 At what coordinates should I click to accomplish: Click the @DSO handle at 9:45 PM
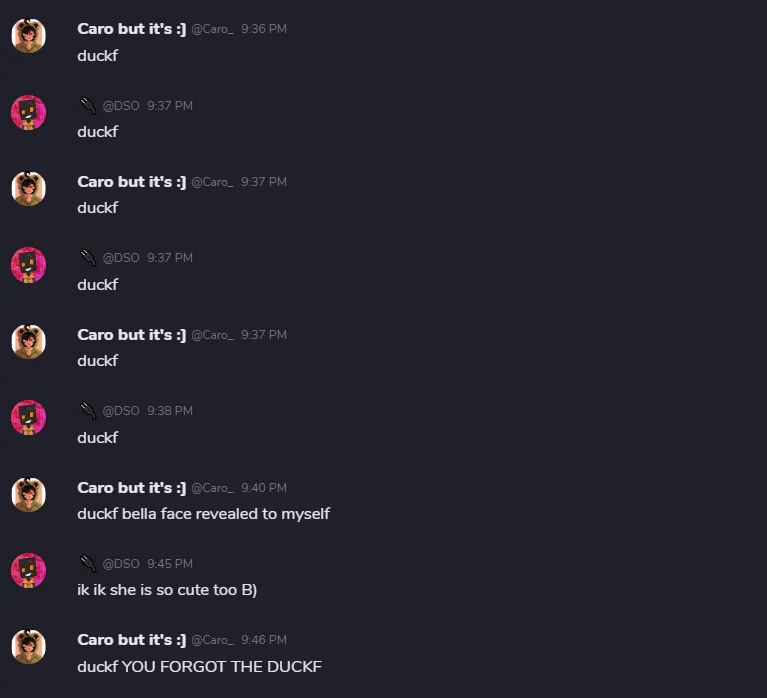click(x=121, y=564)
